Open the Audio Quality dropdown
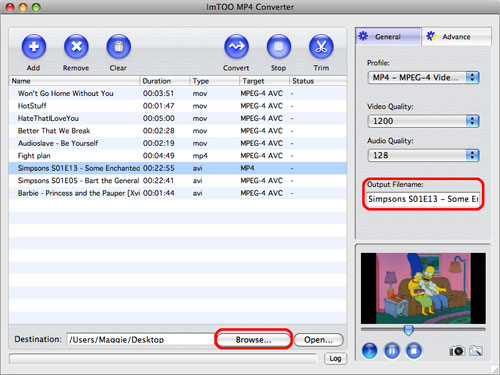Viewport: 500px width, 375px height. click(x=423, y=155)
